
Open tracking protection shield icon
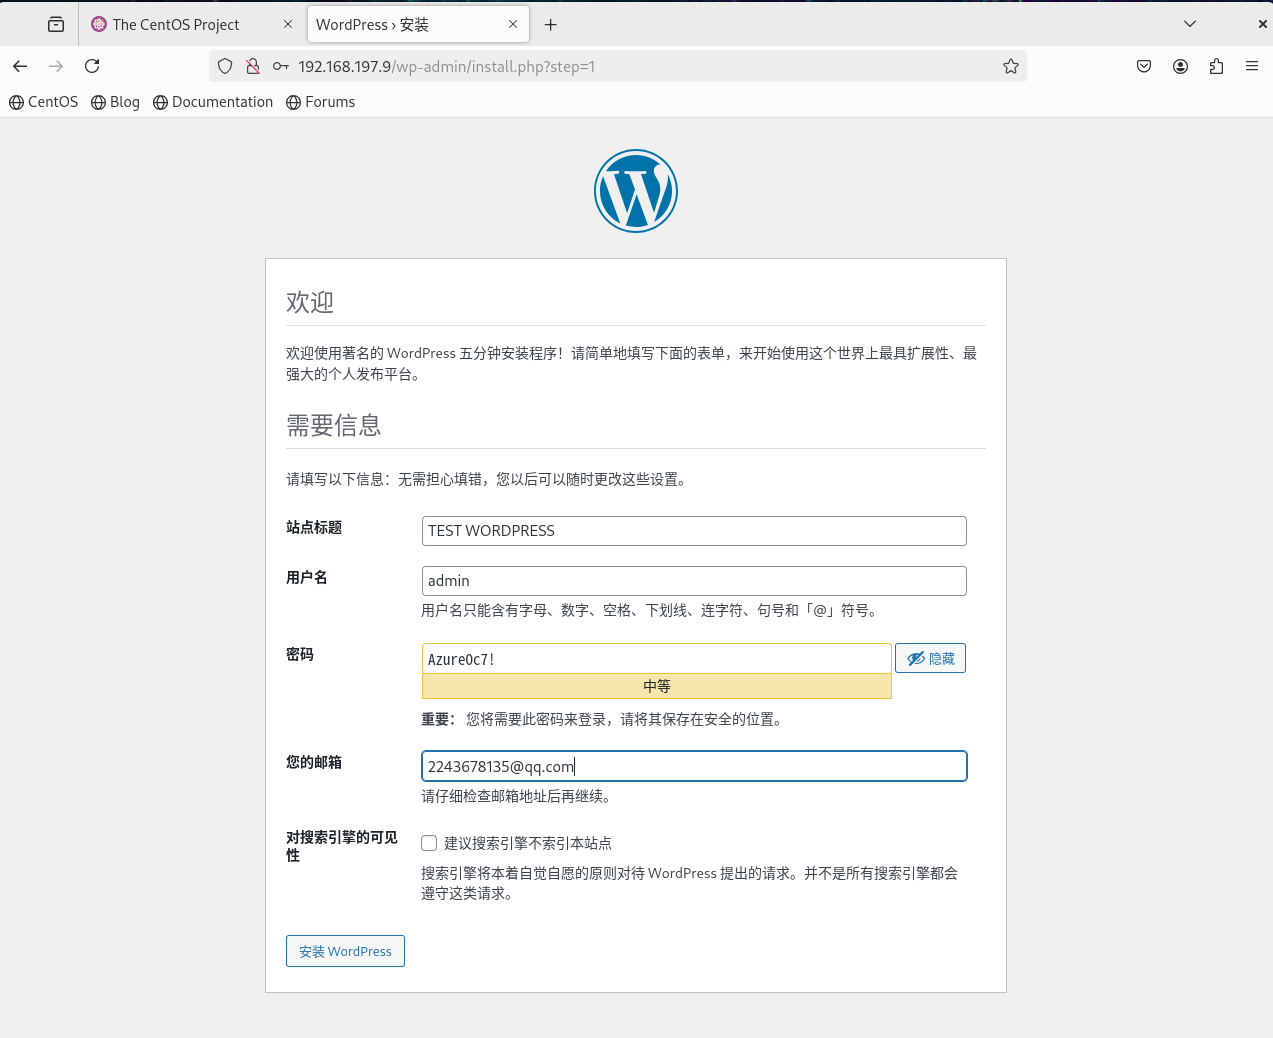click(225, 66)
